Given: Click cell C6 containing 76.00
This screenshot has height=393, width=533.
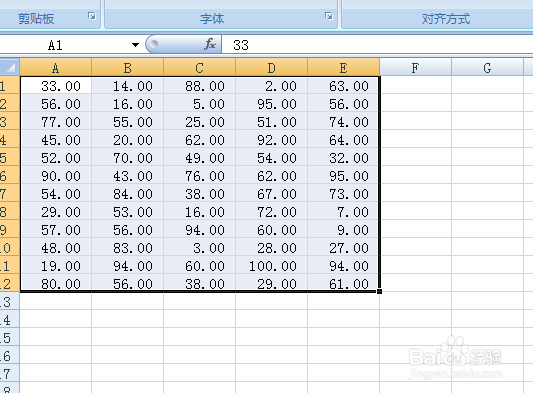Looking at the screenshot, I should click(200, 175).
